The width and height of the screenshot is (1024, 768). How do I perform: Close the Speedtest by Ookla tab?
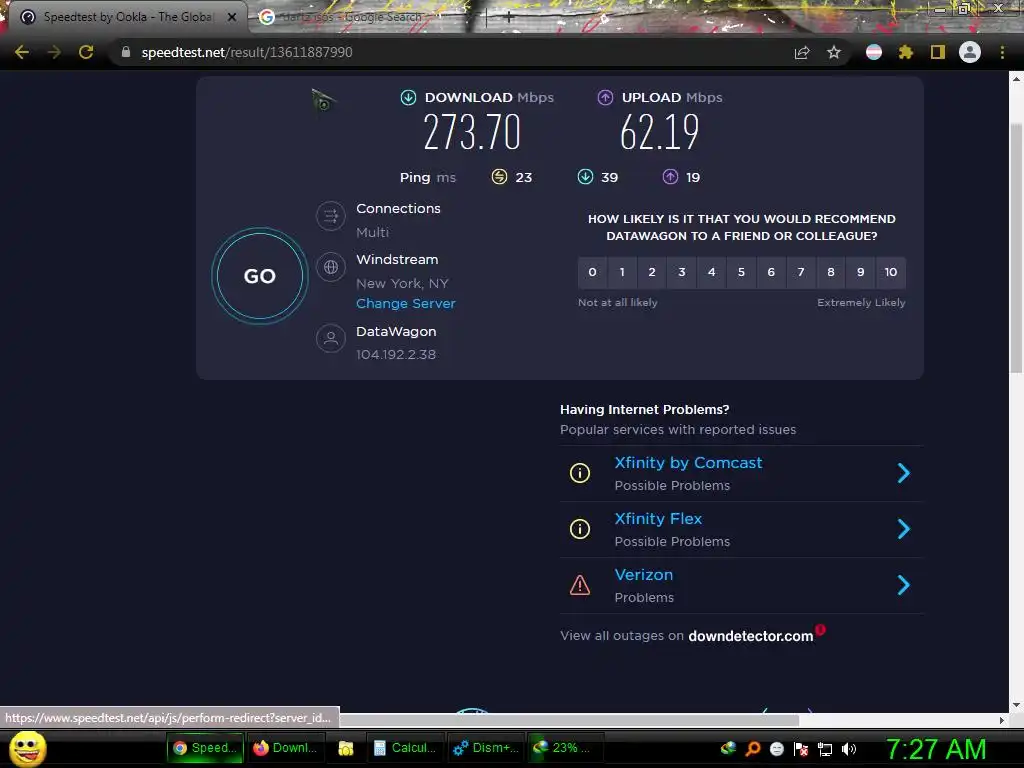pos(232,18)
